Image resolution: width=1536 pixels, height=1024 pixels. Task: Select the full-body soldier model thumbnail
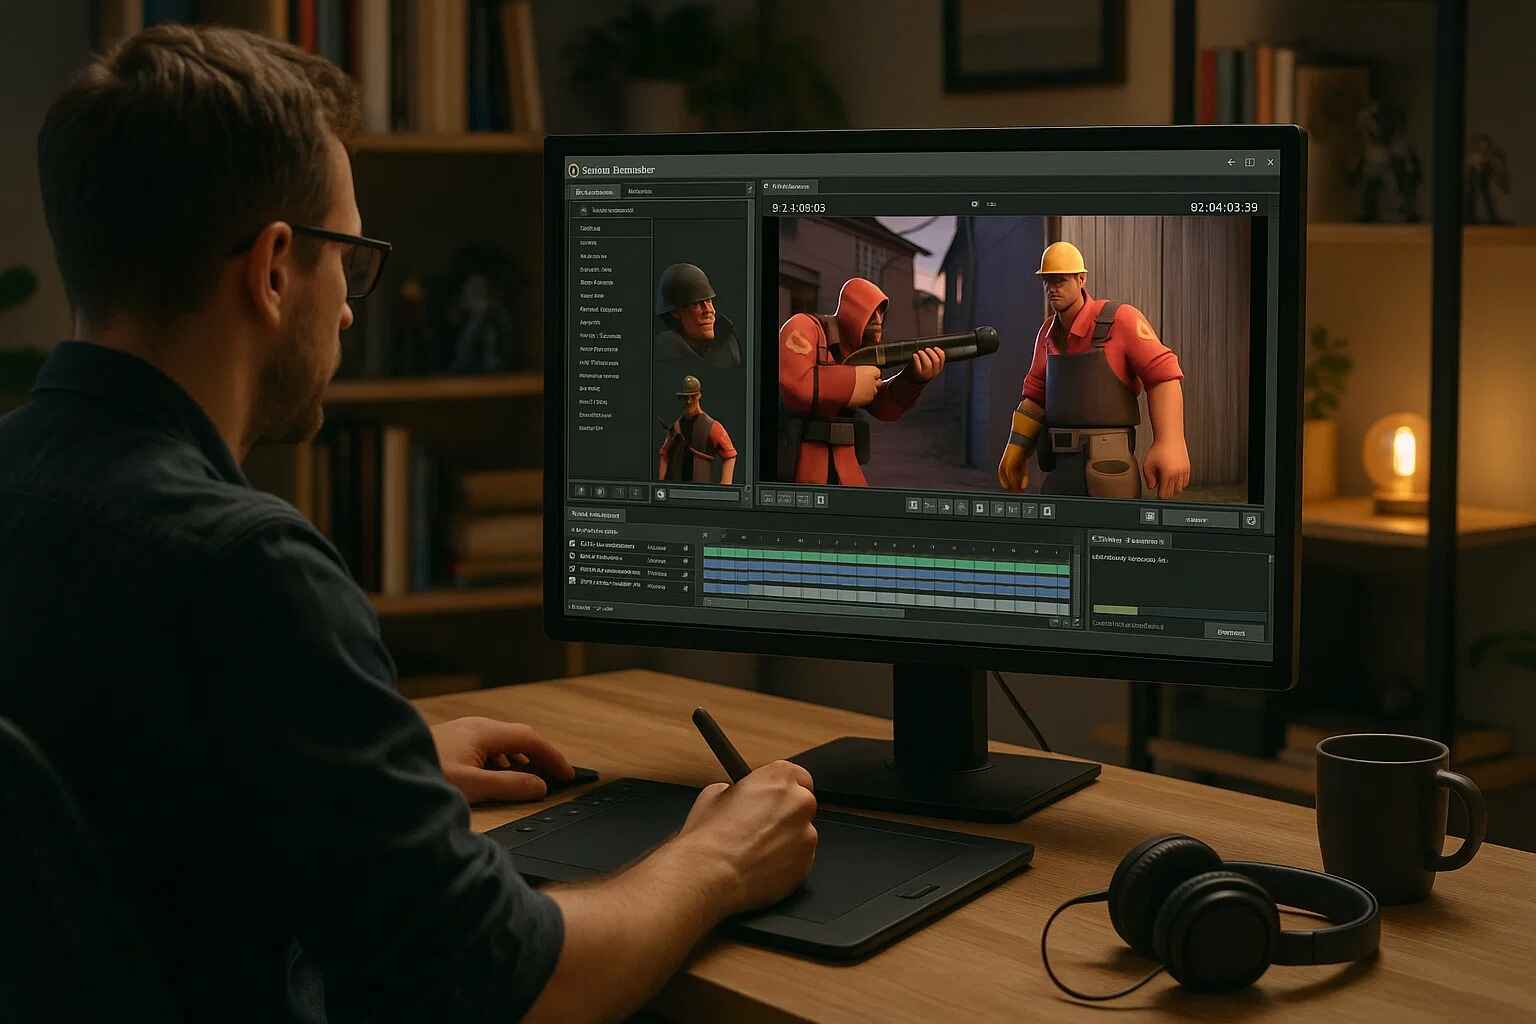tap(697, 428)
